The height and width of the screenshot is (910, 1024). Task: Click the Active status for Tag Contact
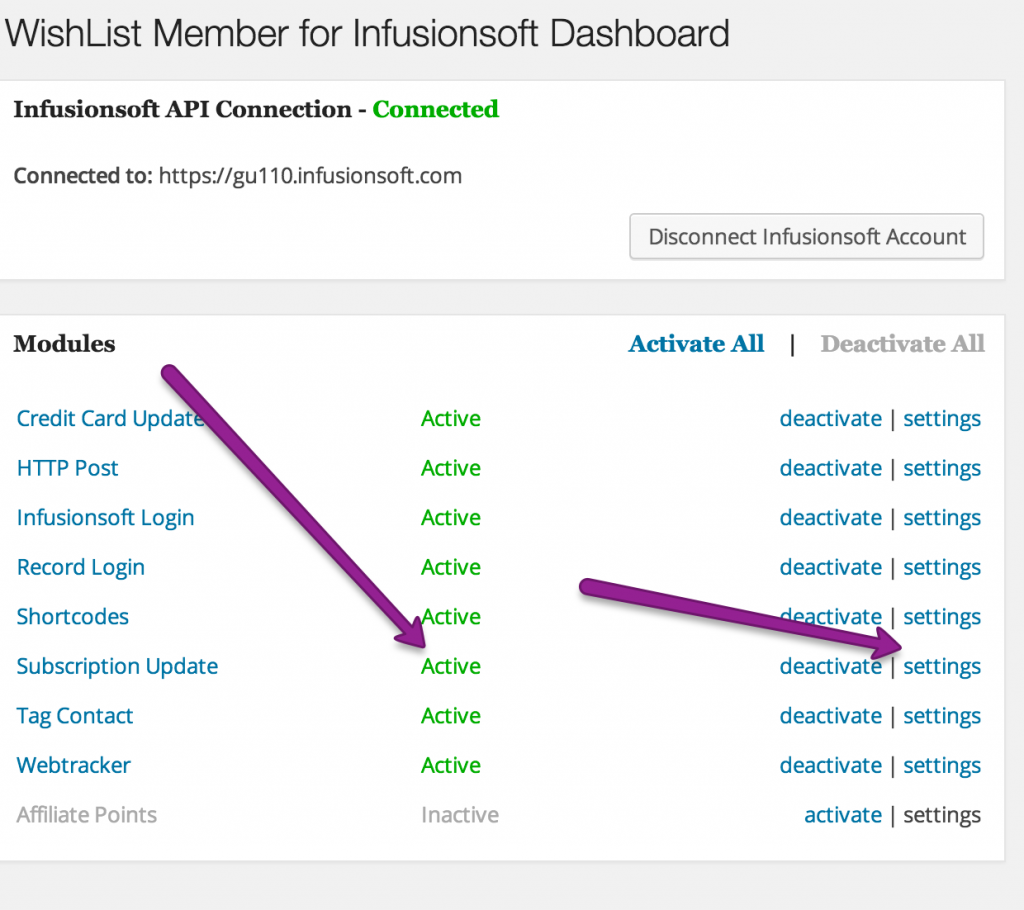pyautogui.click(x=451, y=716)
